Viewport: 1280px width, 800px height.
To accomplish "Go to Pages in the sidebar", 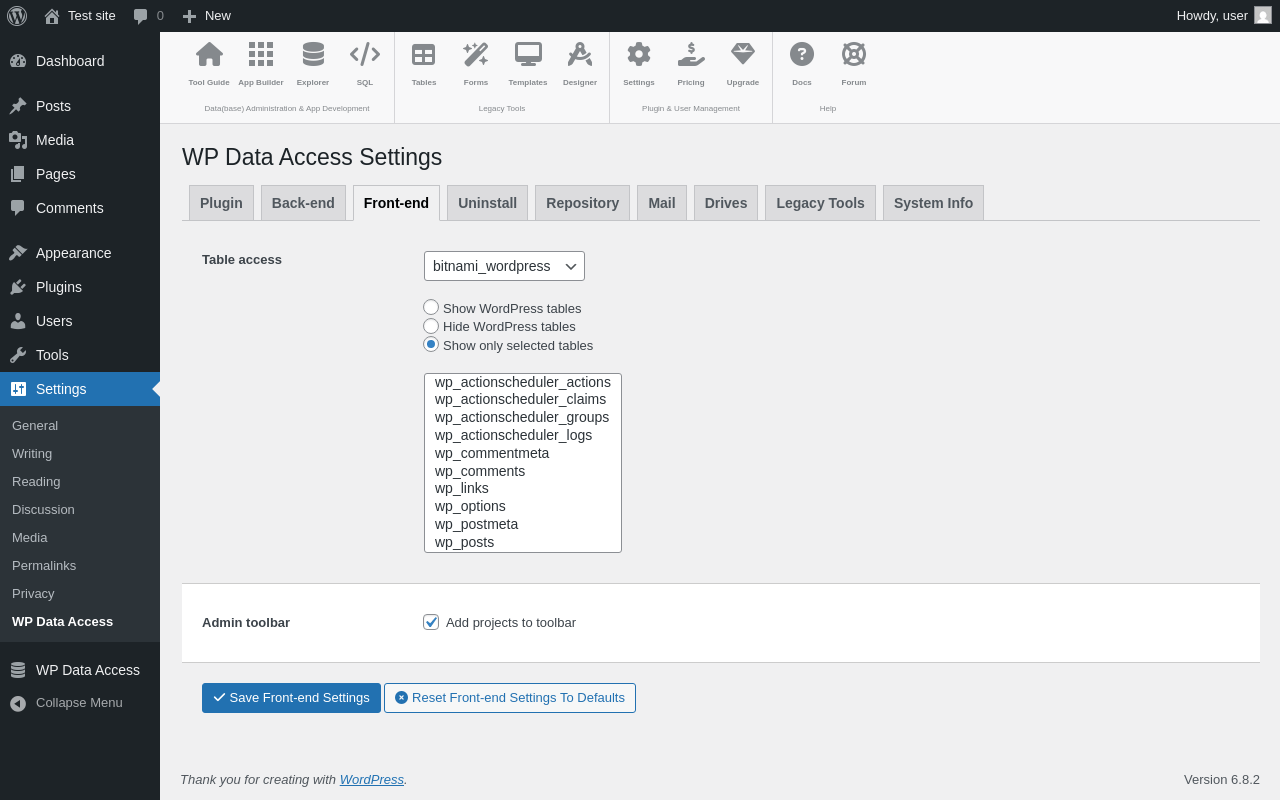I will (80, 174).
